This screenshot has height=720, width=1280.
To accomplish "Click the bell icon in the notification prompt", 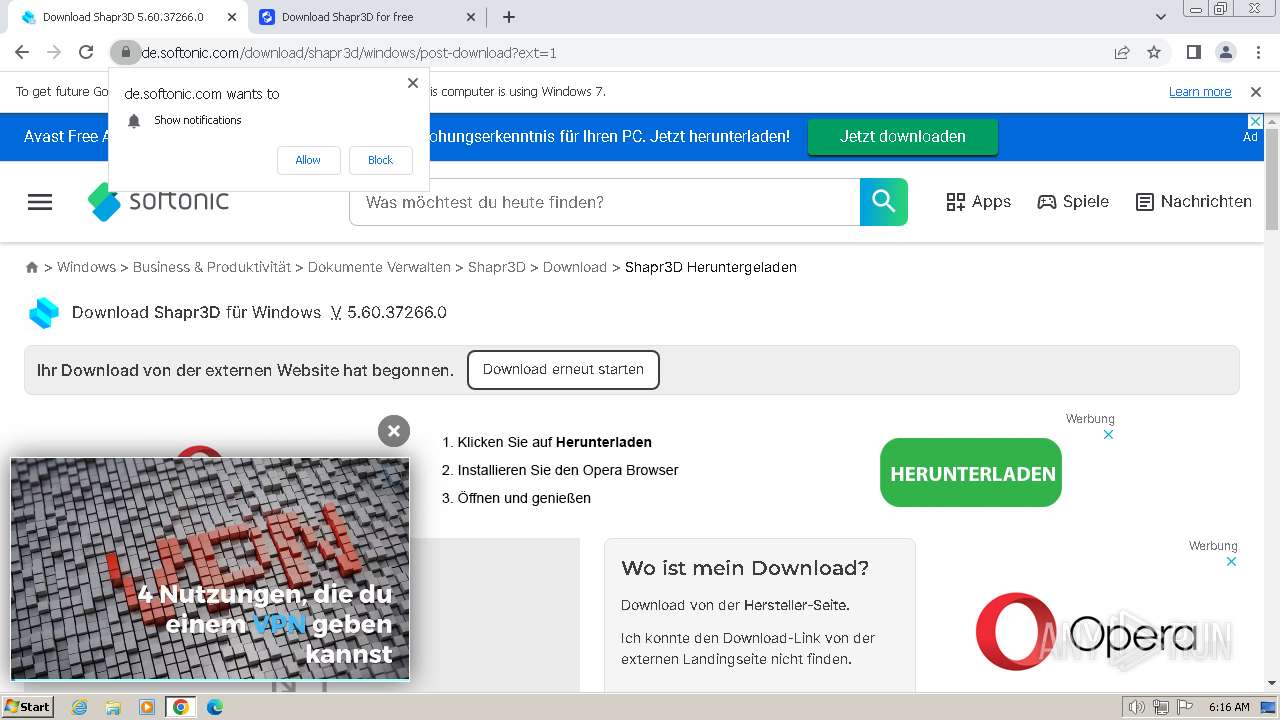I will 134,121.
